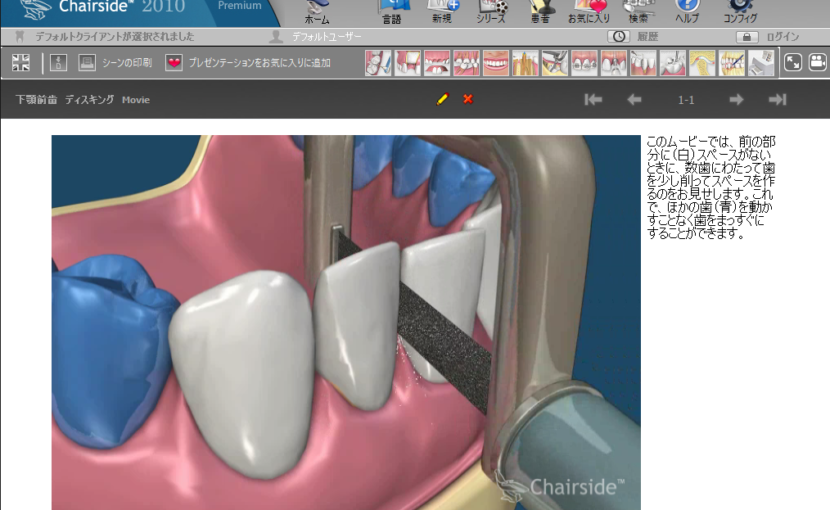The image size is (830, 510).
Task: Open the 患者 (Patient) section
Action: point(542,11)
